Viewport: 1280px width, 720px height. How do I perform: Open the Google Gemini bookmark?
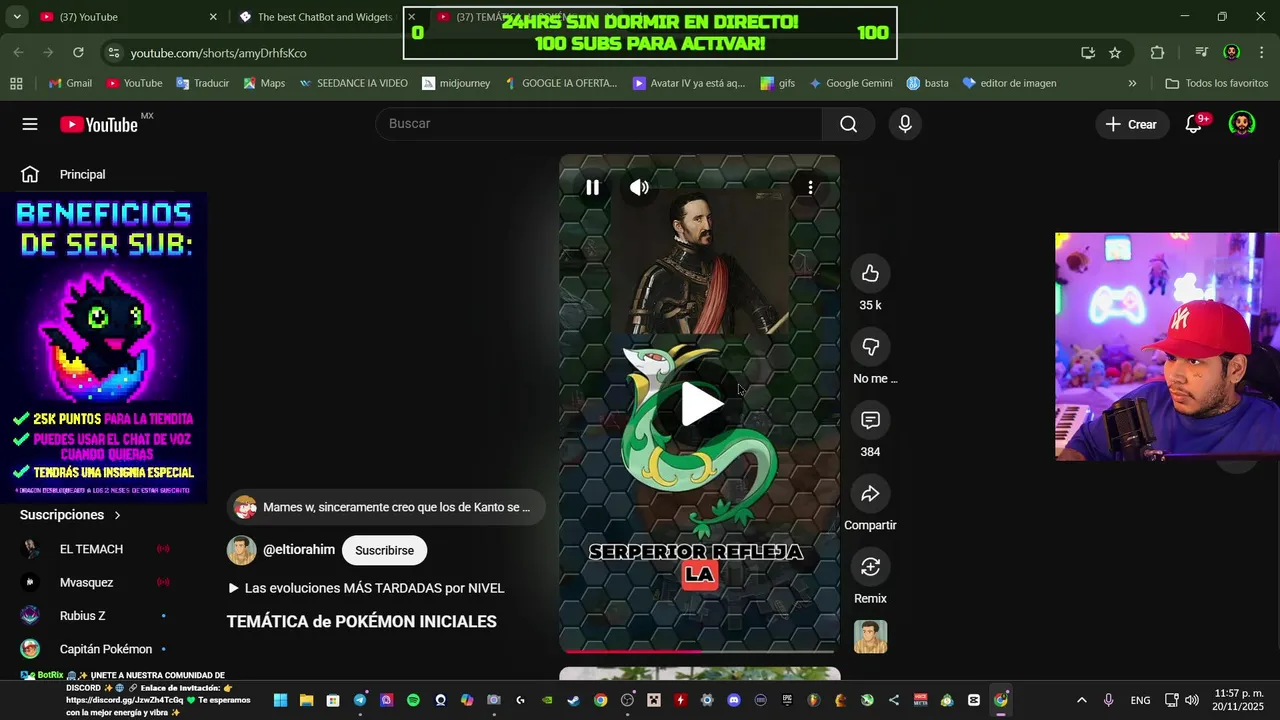[850, 83]
